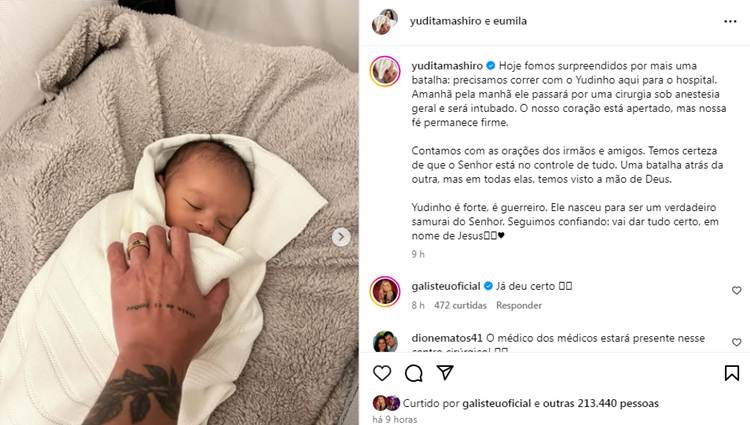
Task: Click galisteuoficial username in comments
Action: pyautogui.click(x=446, y=286)
